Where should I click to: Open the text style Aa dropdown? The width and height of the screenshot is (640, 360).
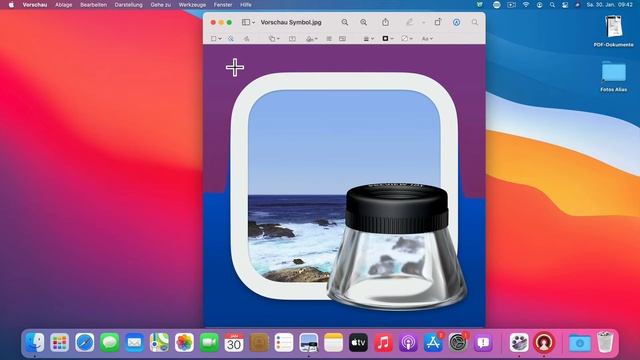click(x=427, y=38)
